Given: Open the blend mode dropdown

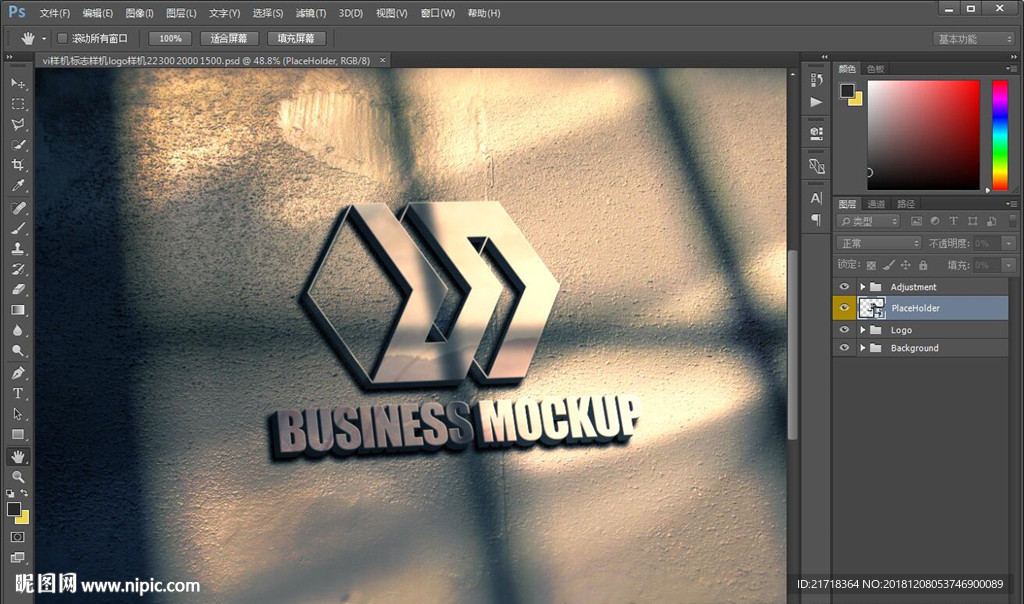Looking at the screenshot, I should [x=879, y=244].
